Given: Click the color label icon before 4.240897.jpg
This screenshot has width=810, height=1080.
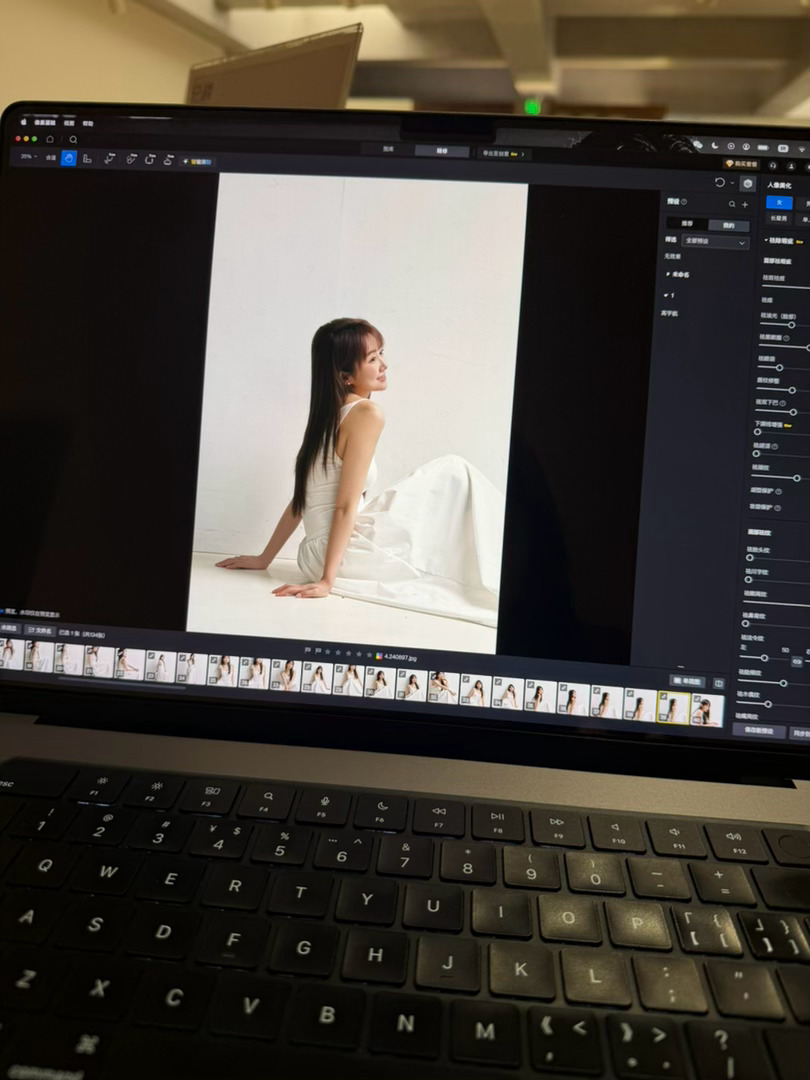Looking at the screenshot, I should point(379,656).
